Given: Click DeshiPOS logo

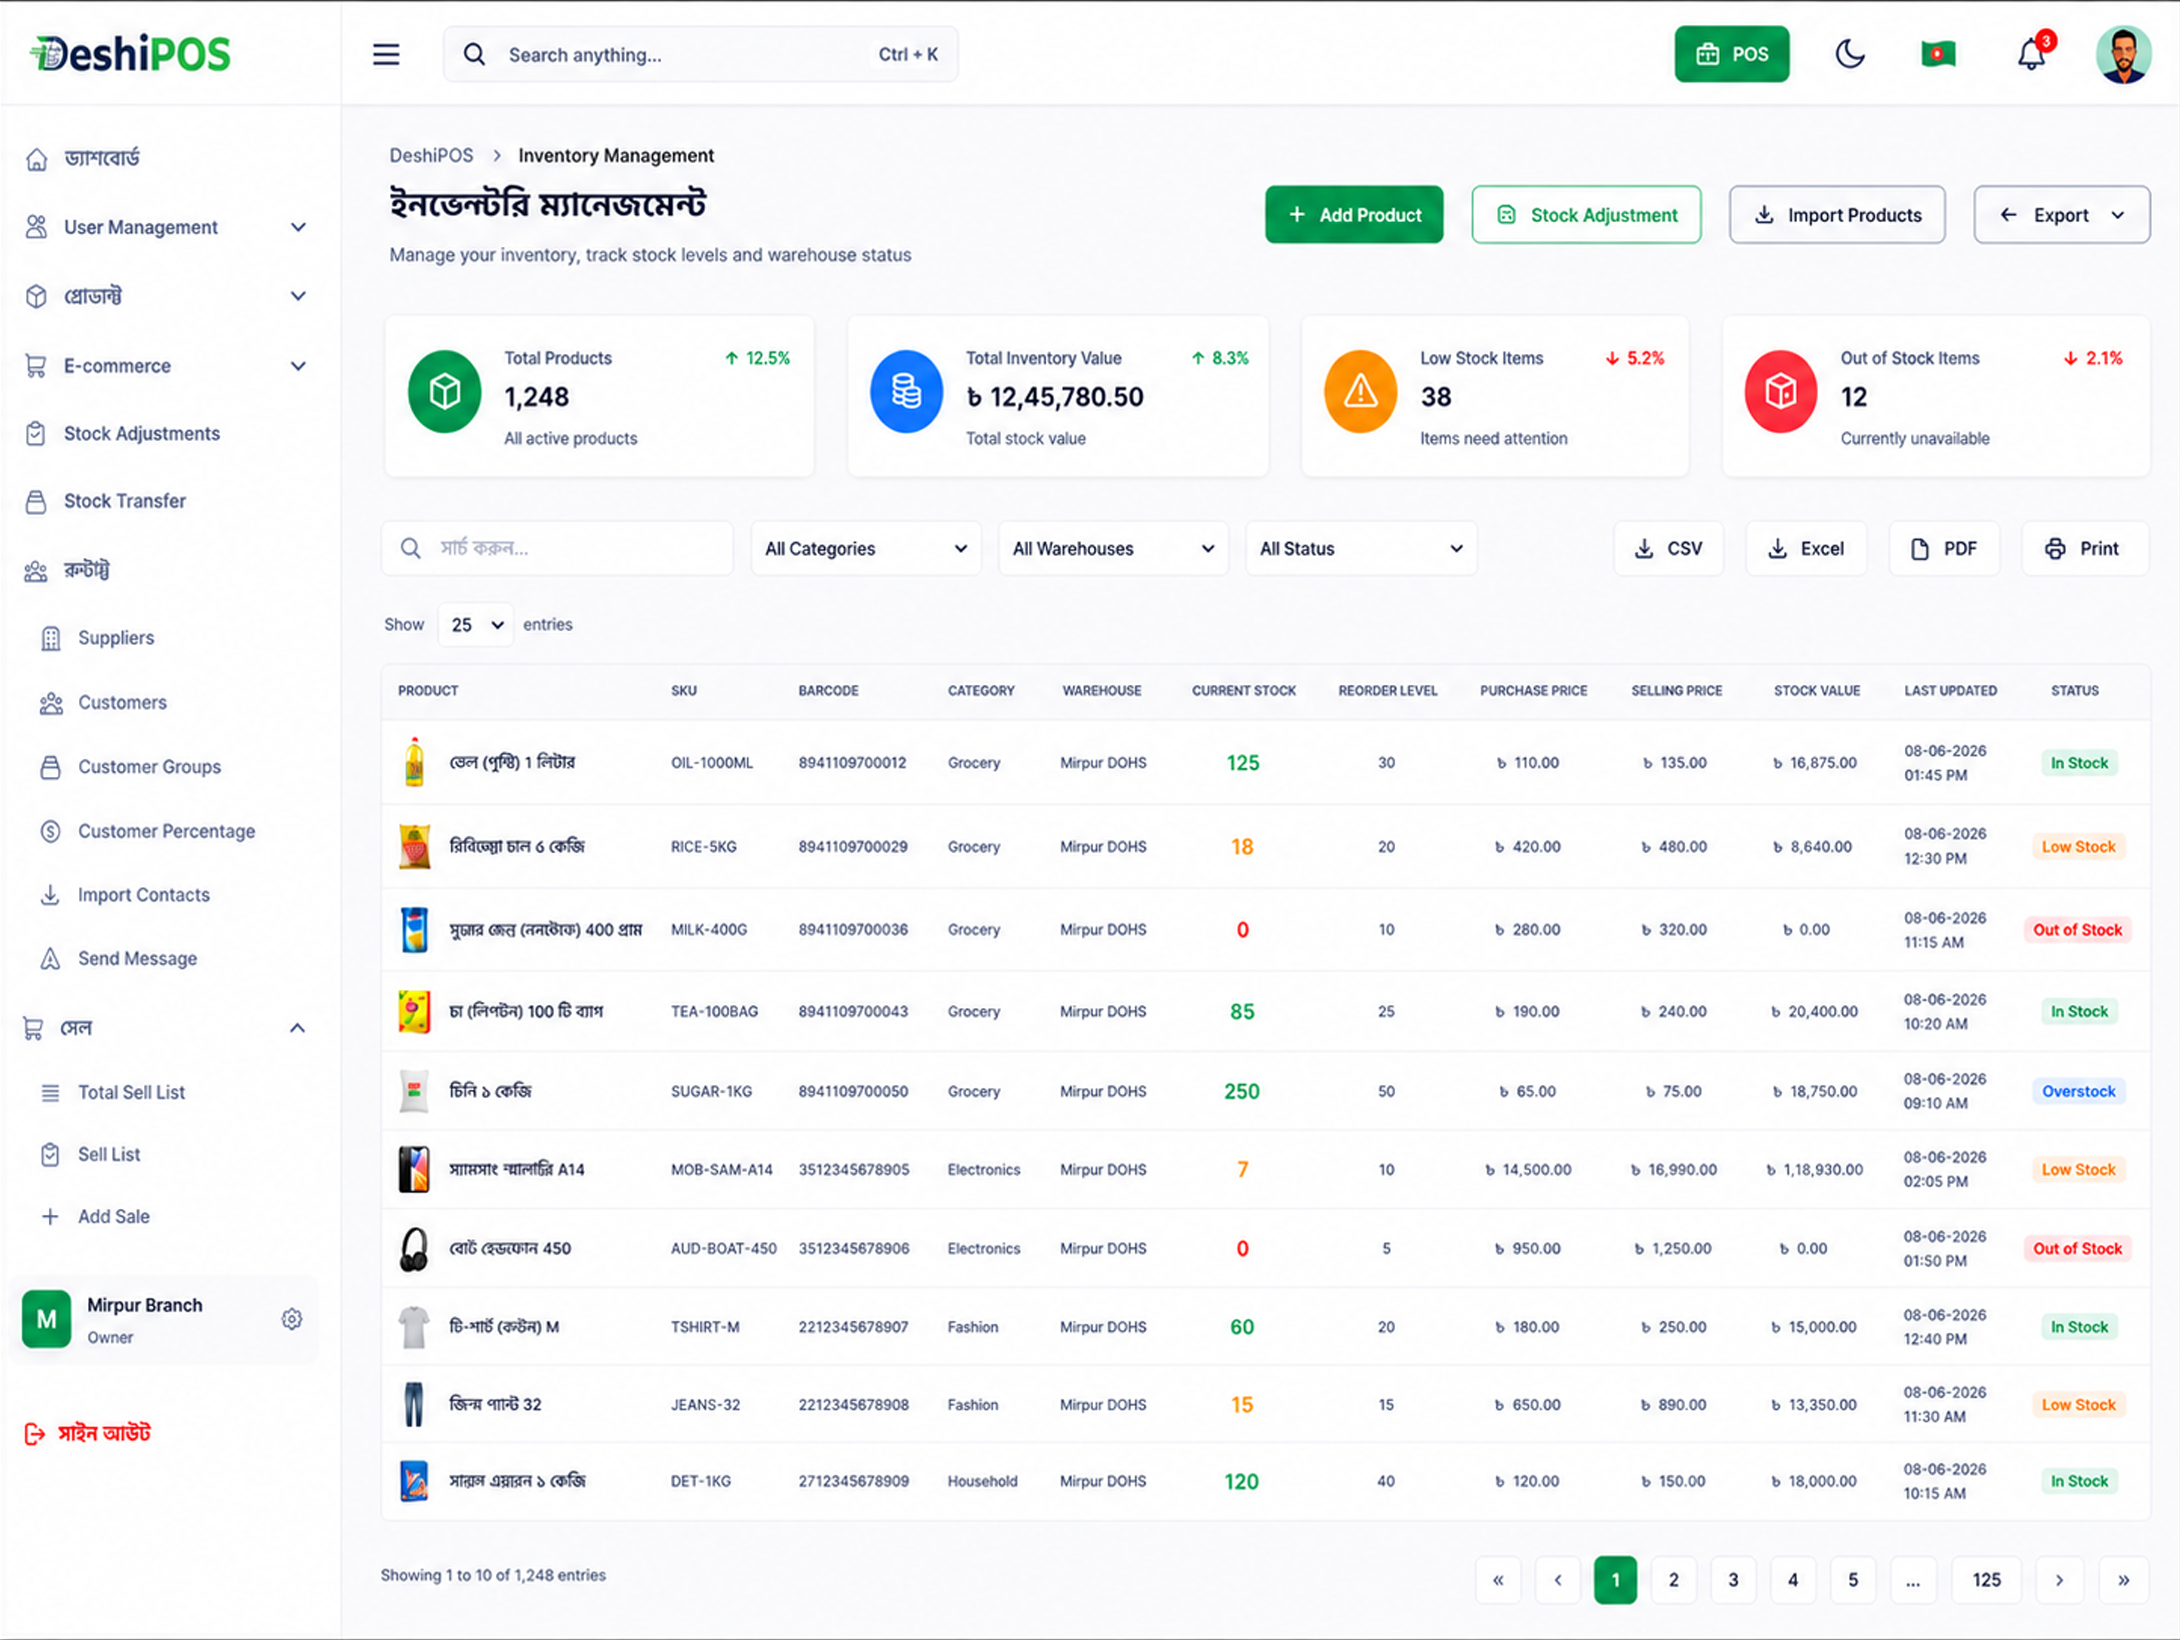Looking at the screenshot, I should 131,54.
